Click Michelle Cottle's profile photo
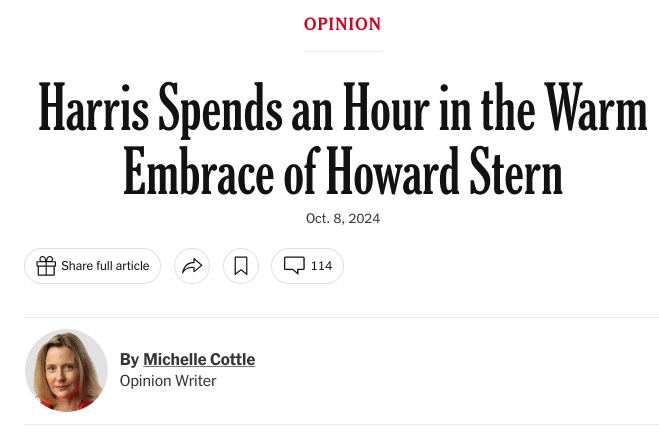 coord(66,370)
